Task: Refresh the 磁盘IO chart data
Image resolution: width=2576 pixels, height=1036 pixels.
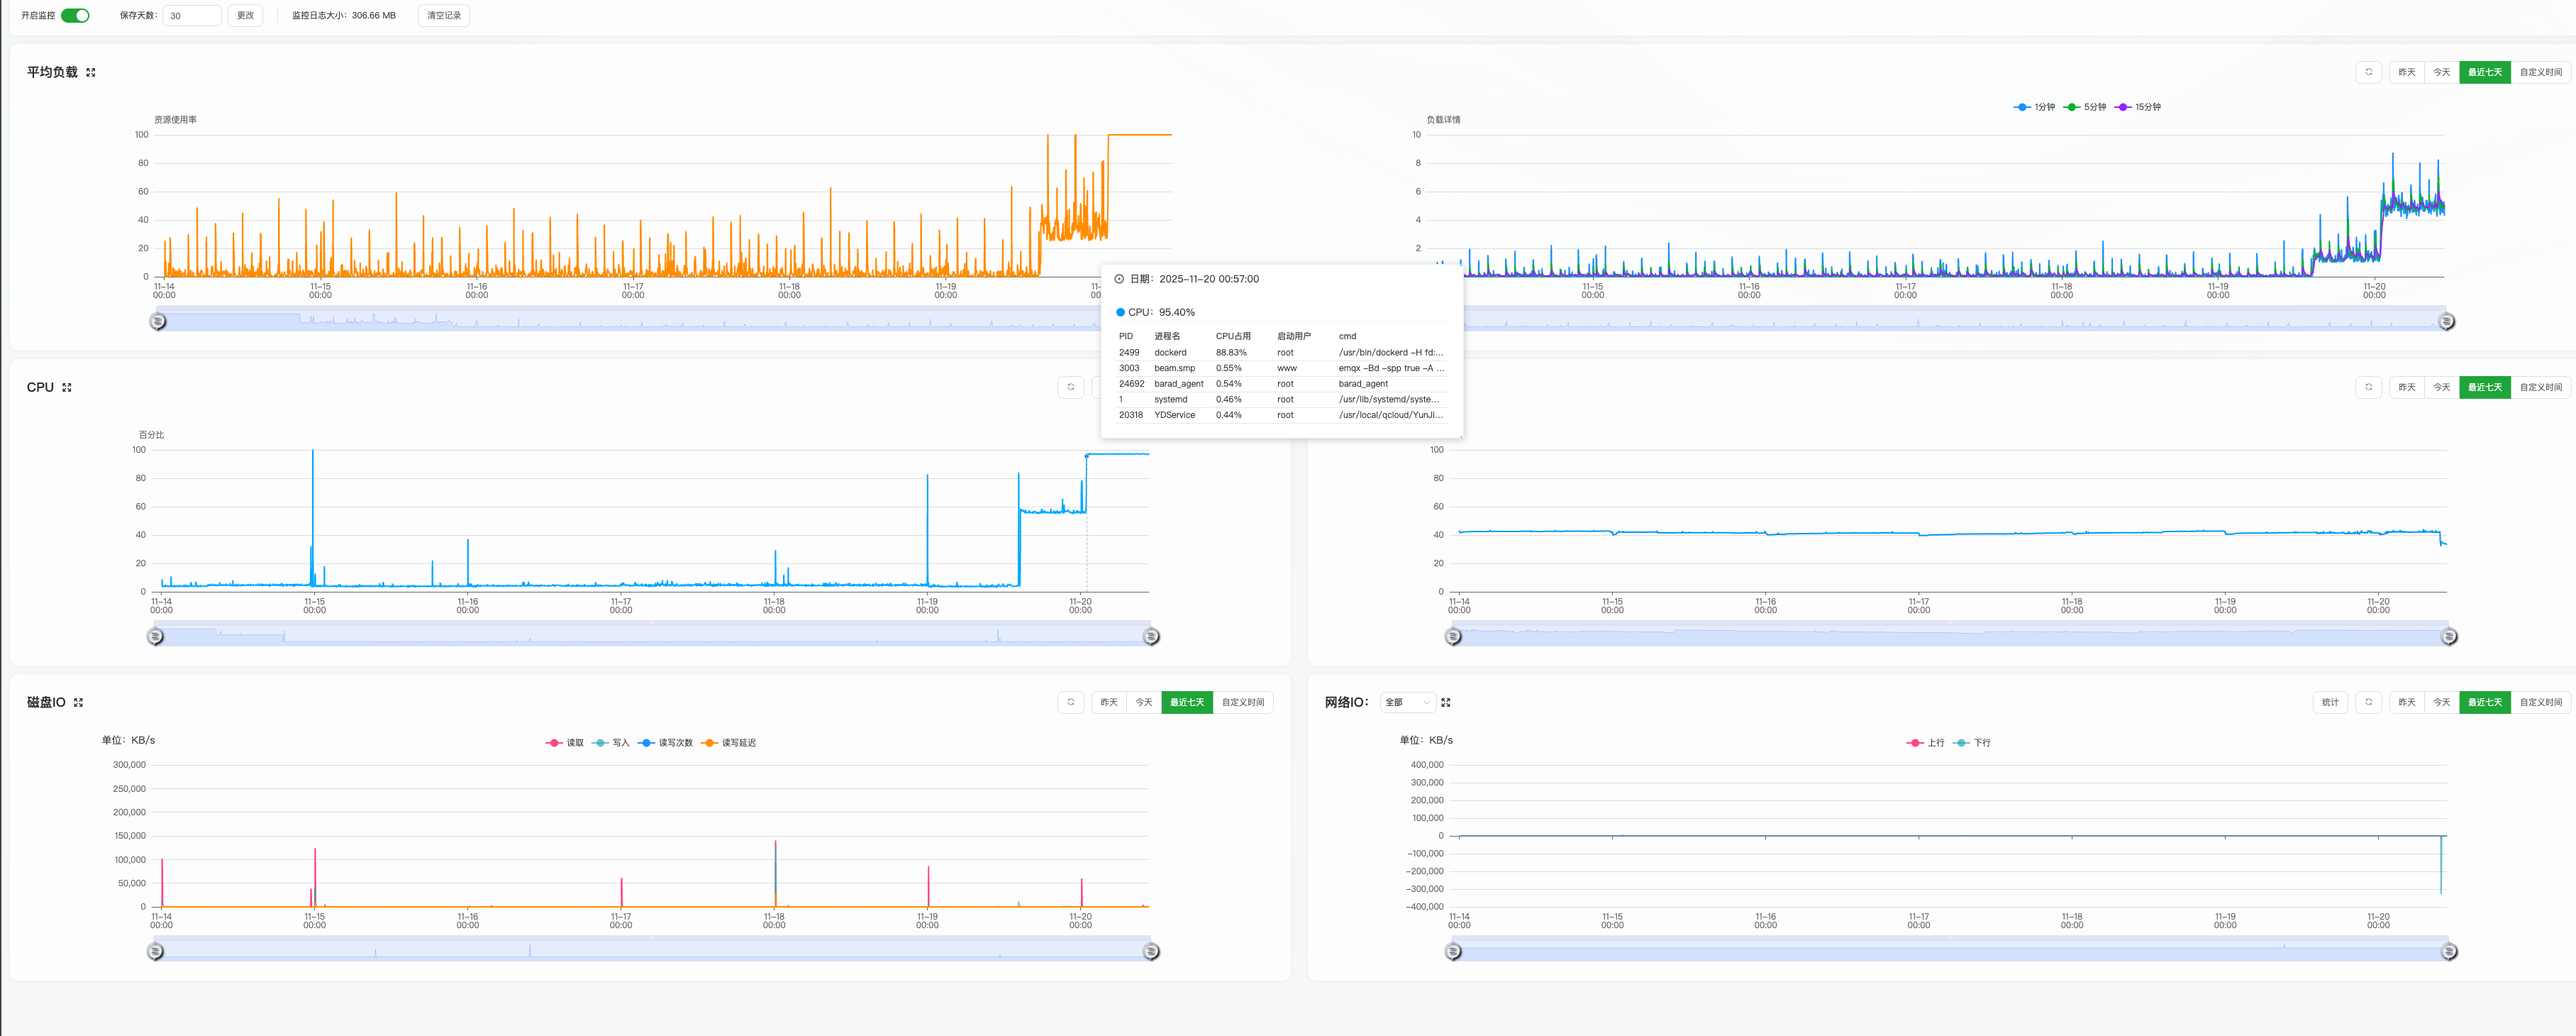Action: 1070,702
